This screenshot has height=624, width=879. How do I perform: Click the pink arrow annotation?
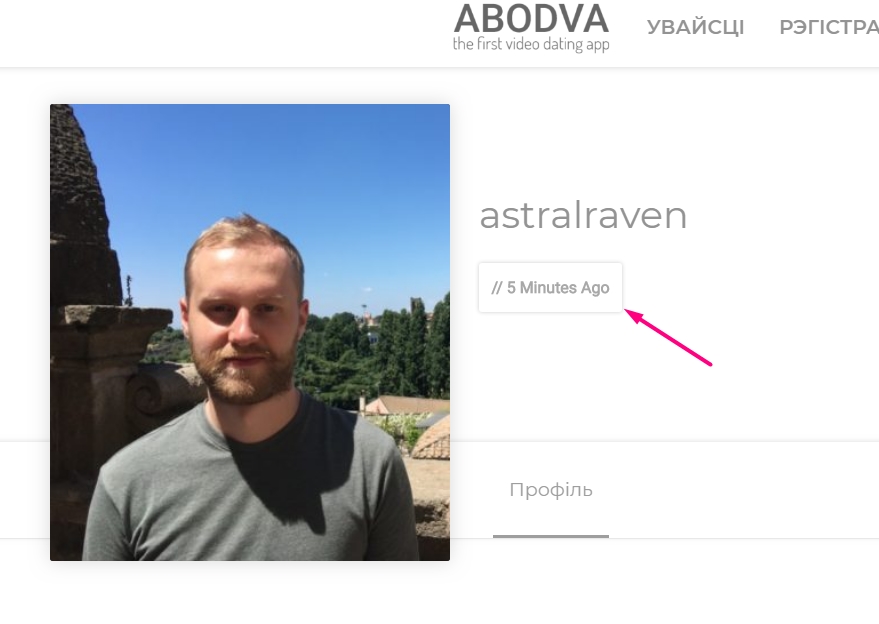tap(668, 337)
